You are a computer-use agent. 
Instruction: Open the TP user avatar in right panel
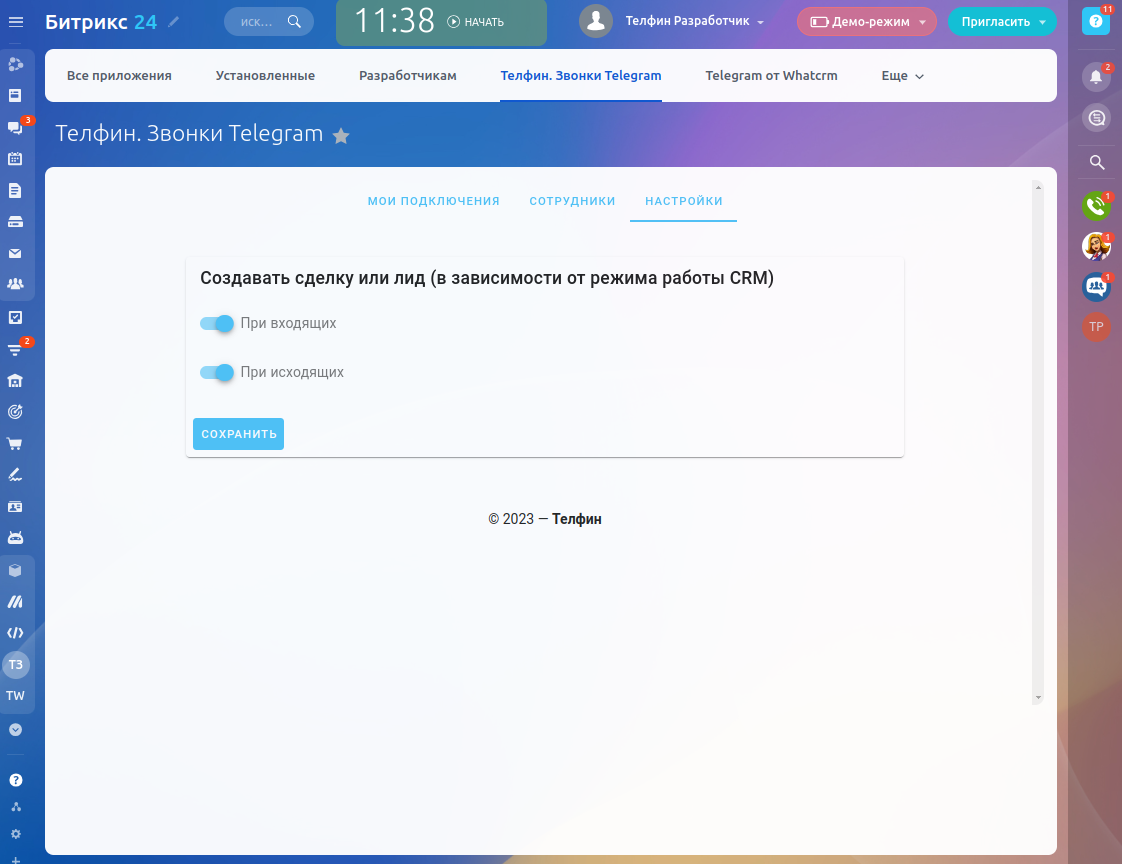[x=1096, y=327]
